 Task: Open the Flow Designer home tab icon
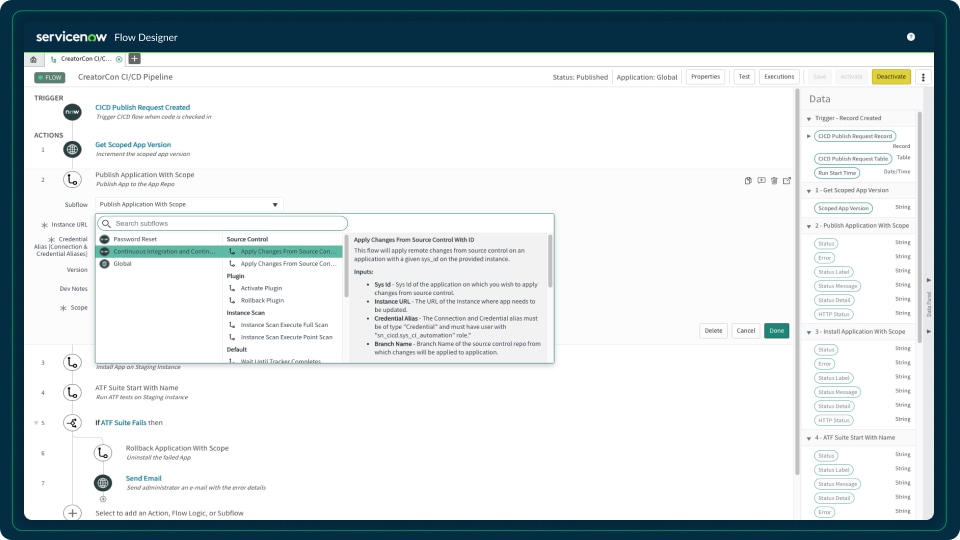click(x=34, y=59)
